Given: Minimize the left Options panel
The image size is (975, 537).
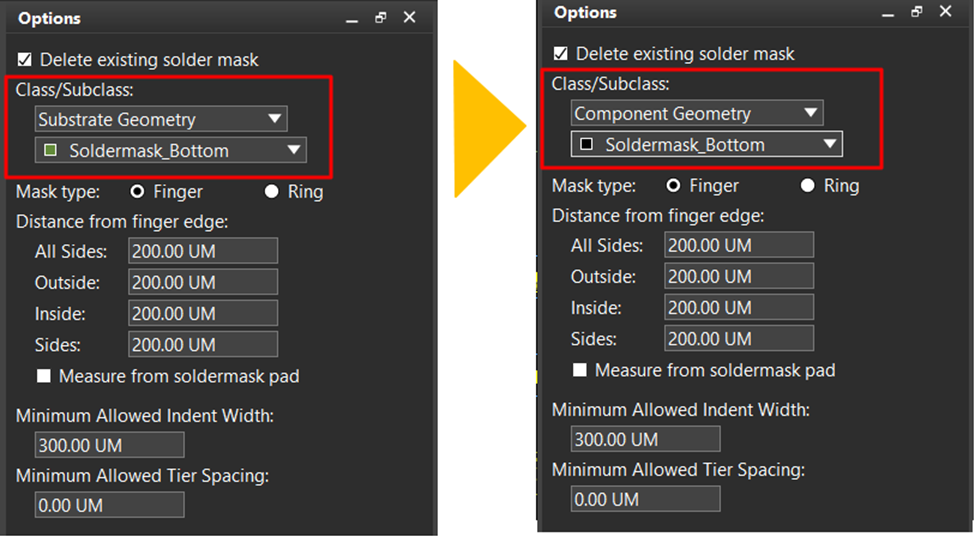Looking at the screenshot, I should pyautogui.click(x=352, y=20).
